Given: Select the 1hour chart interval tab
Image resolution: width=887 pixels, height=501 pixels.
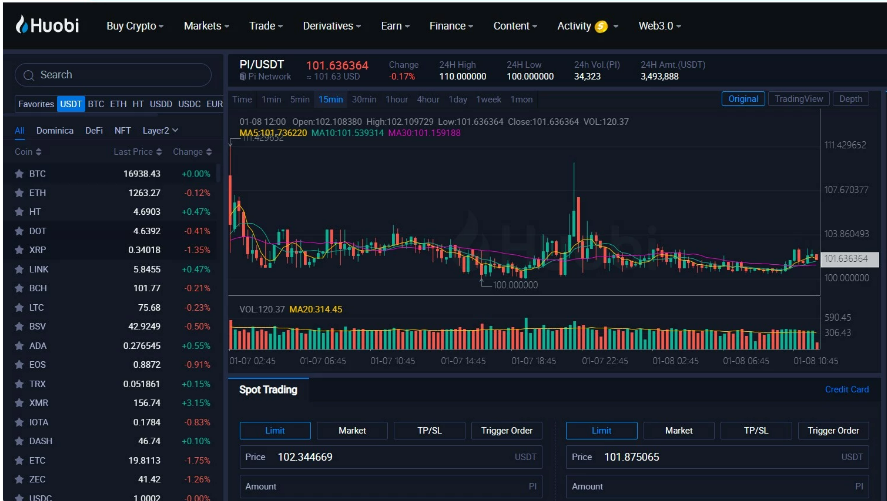Looking at the screenshot, I should tap(397, 100).
